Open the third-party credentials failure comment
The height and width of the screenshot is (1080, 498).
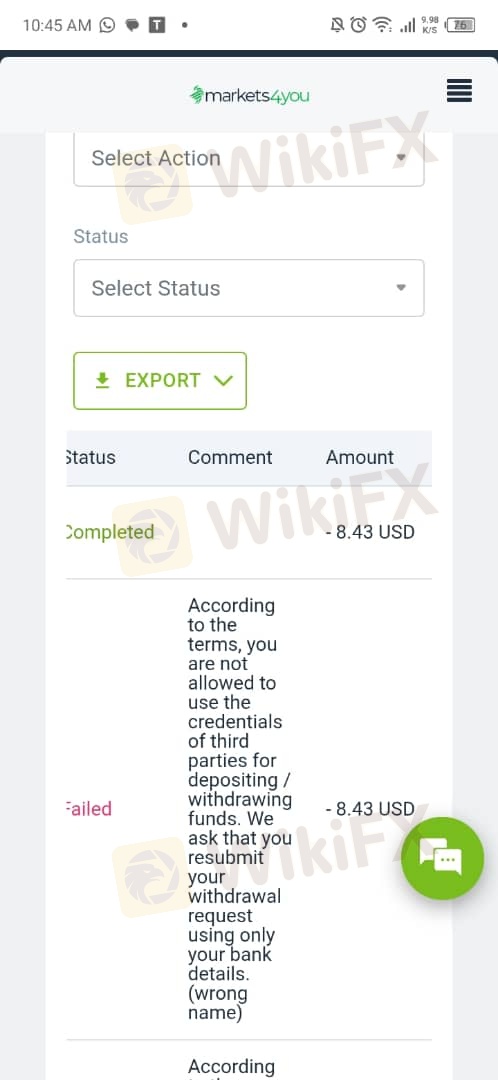(x=240, y=809)
